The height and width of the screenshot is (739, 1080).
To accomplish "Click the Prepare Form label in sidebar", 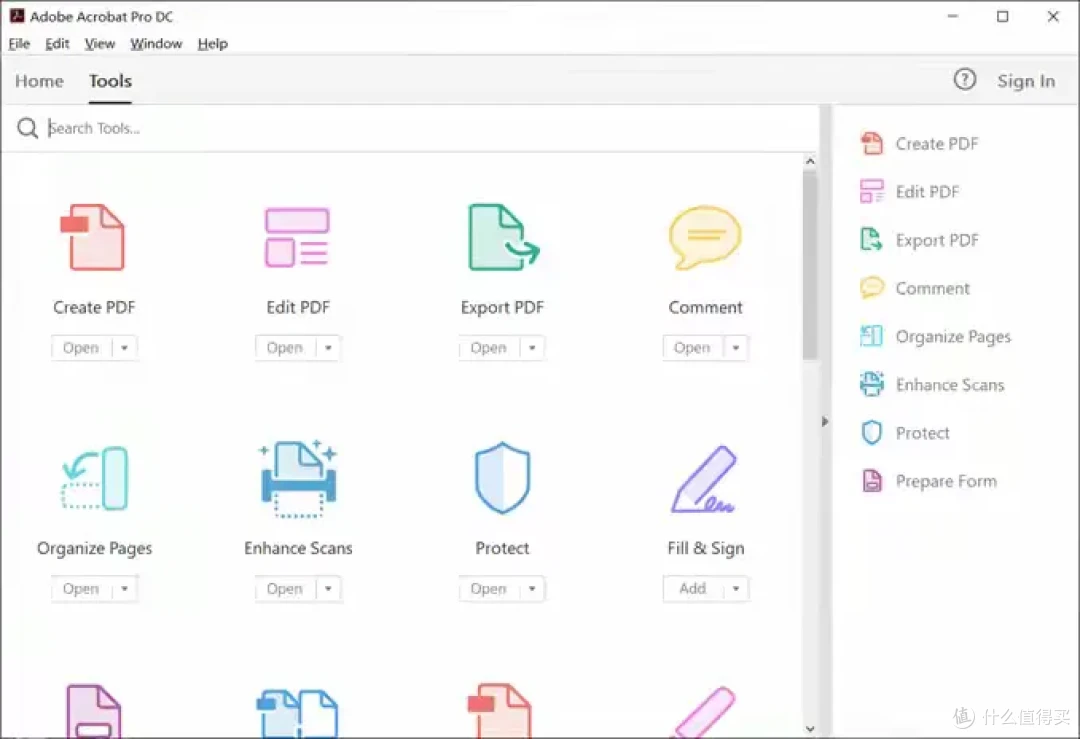I will point(946,481).
